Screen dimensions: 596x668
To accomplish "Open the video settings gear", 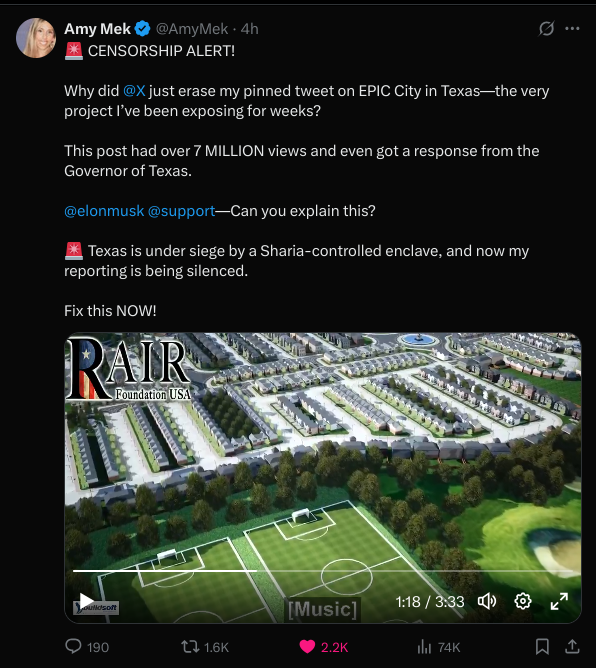I will pyautogui.click(x=523, y=601).
